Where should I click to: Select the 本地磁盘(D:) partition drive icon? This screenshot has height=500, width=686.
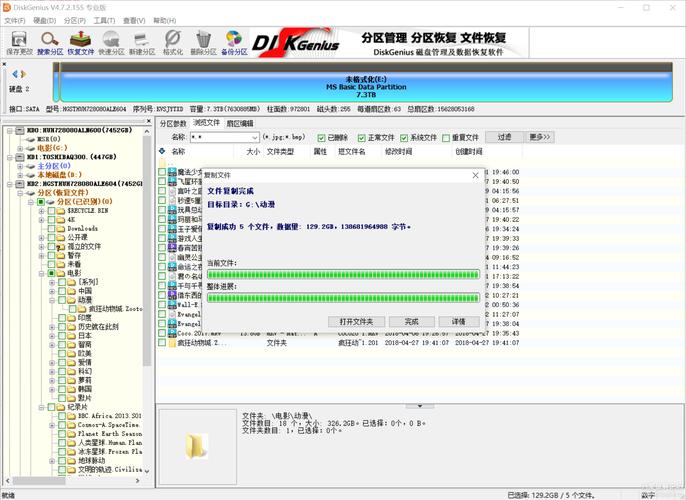pos(30,175)
